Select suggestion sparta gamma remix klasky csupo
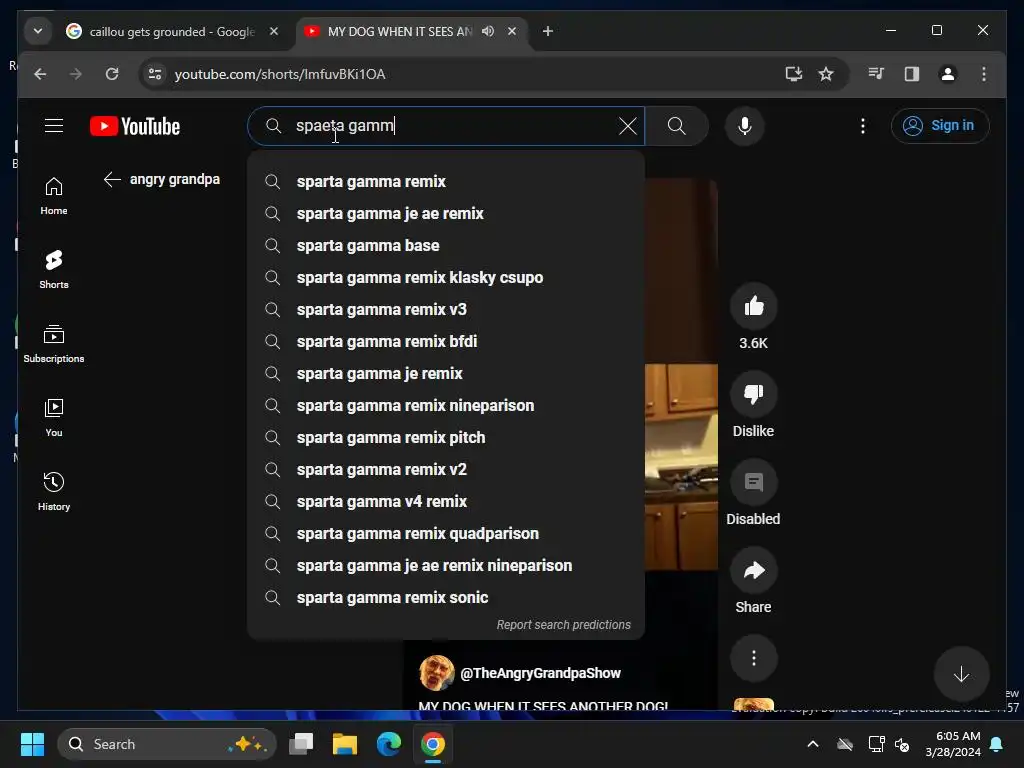This screenshot has width=1024, height=768. click(446, 278)
